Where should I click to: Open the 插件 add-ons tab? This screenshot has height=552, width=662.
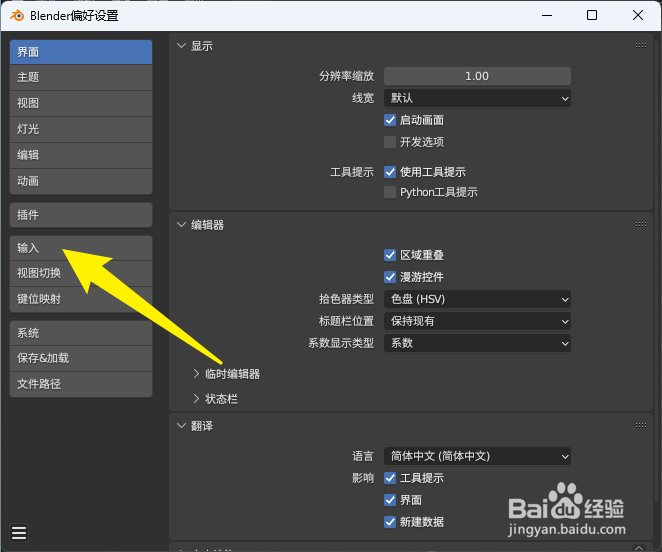pyautogui.click(x=81, y=215)
